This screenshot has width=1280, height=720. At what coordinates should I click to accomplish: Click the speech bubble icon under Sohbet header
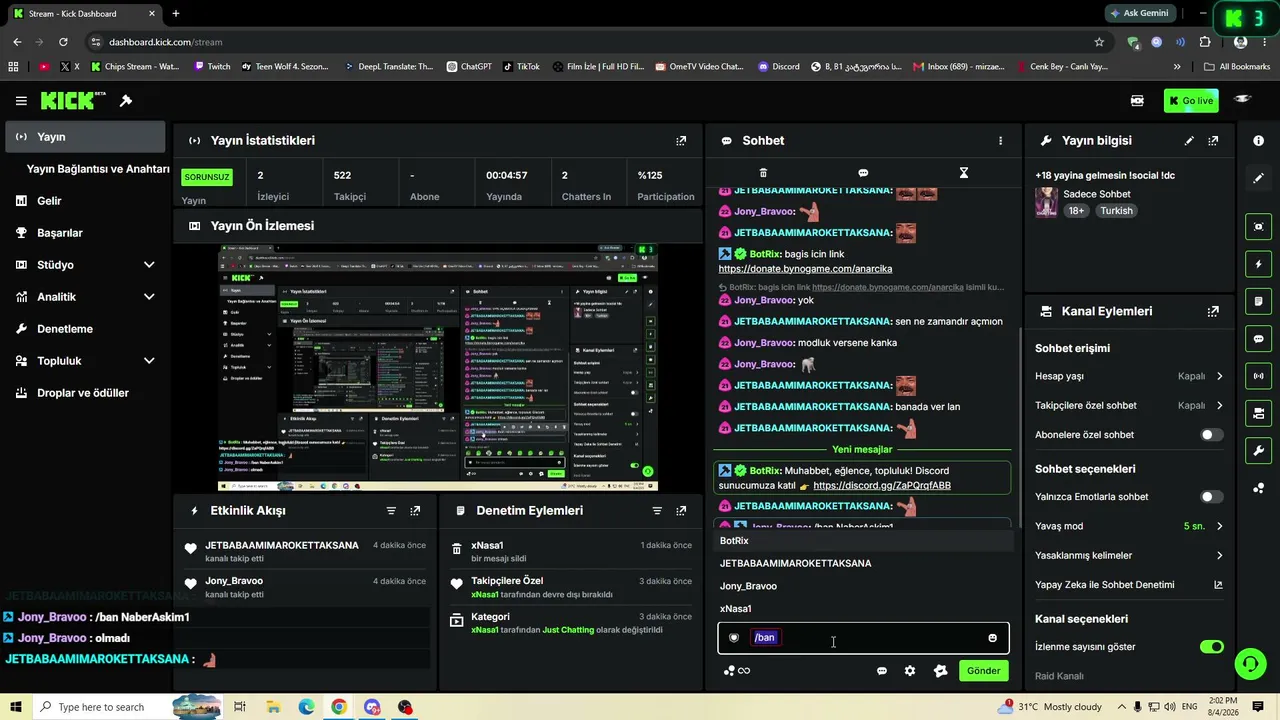[863, 173]
